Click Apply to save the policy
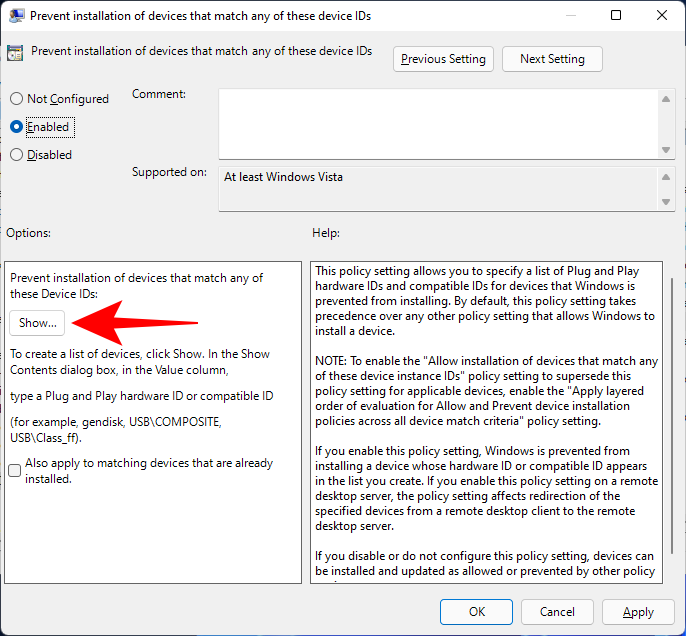Screen dimensions: 686x636 pyautogui.click(x=638, y=612)
